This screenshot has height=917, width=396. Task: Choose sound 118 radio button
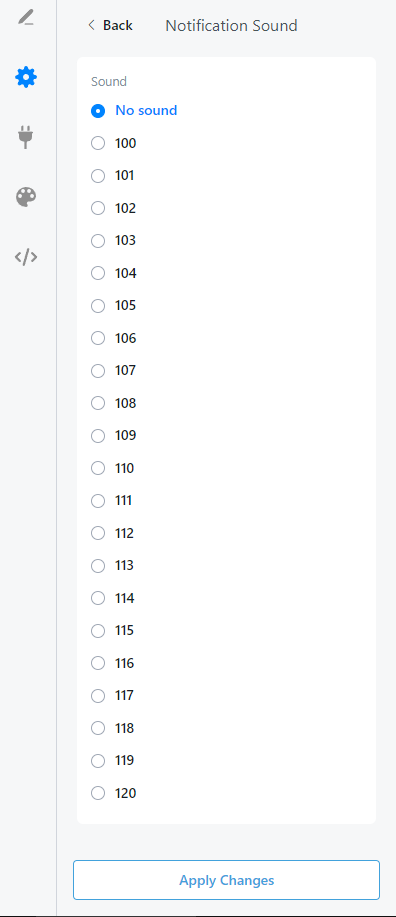pos(98,728)
